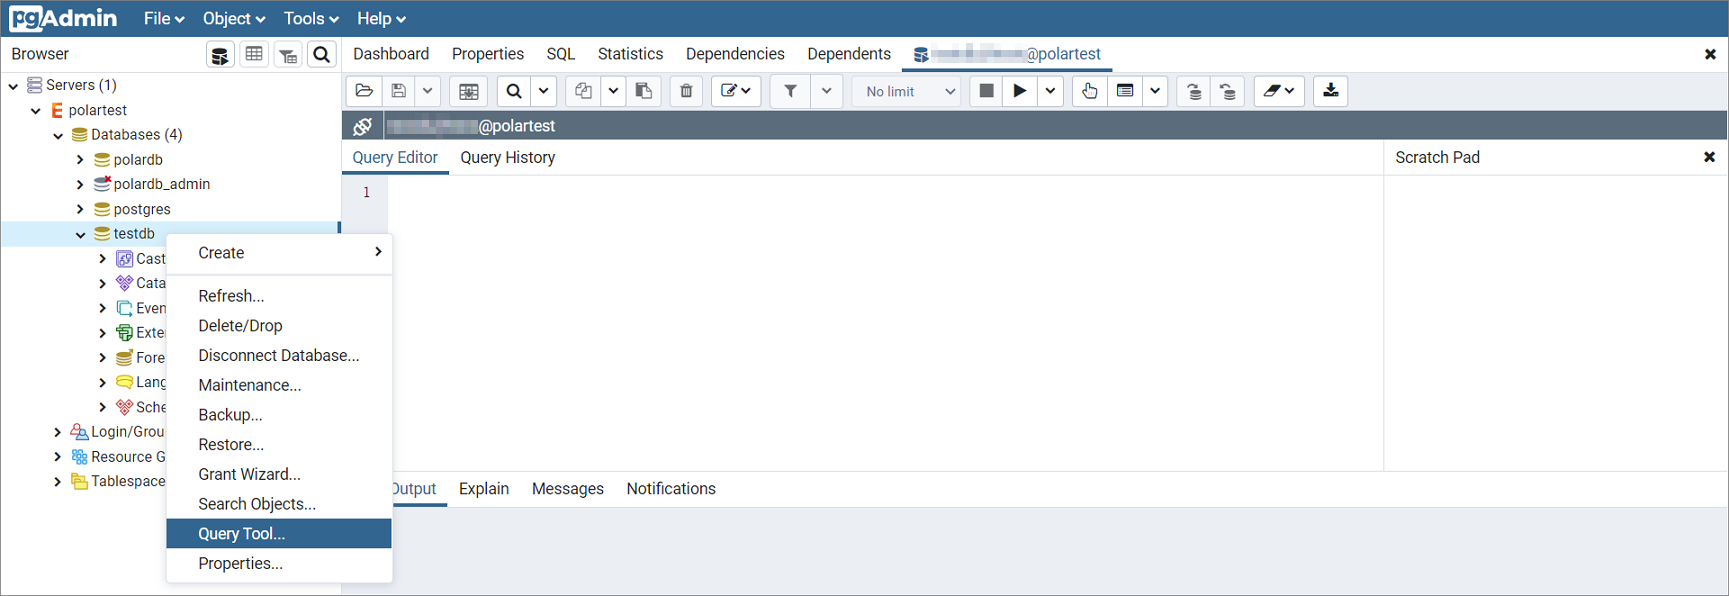Open the Execute options dropdown arrow
This screenshot has width=1729, height=596.
[x=1050, y=91]
